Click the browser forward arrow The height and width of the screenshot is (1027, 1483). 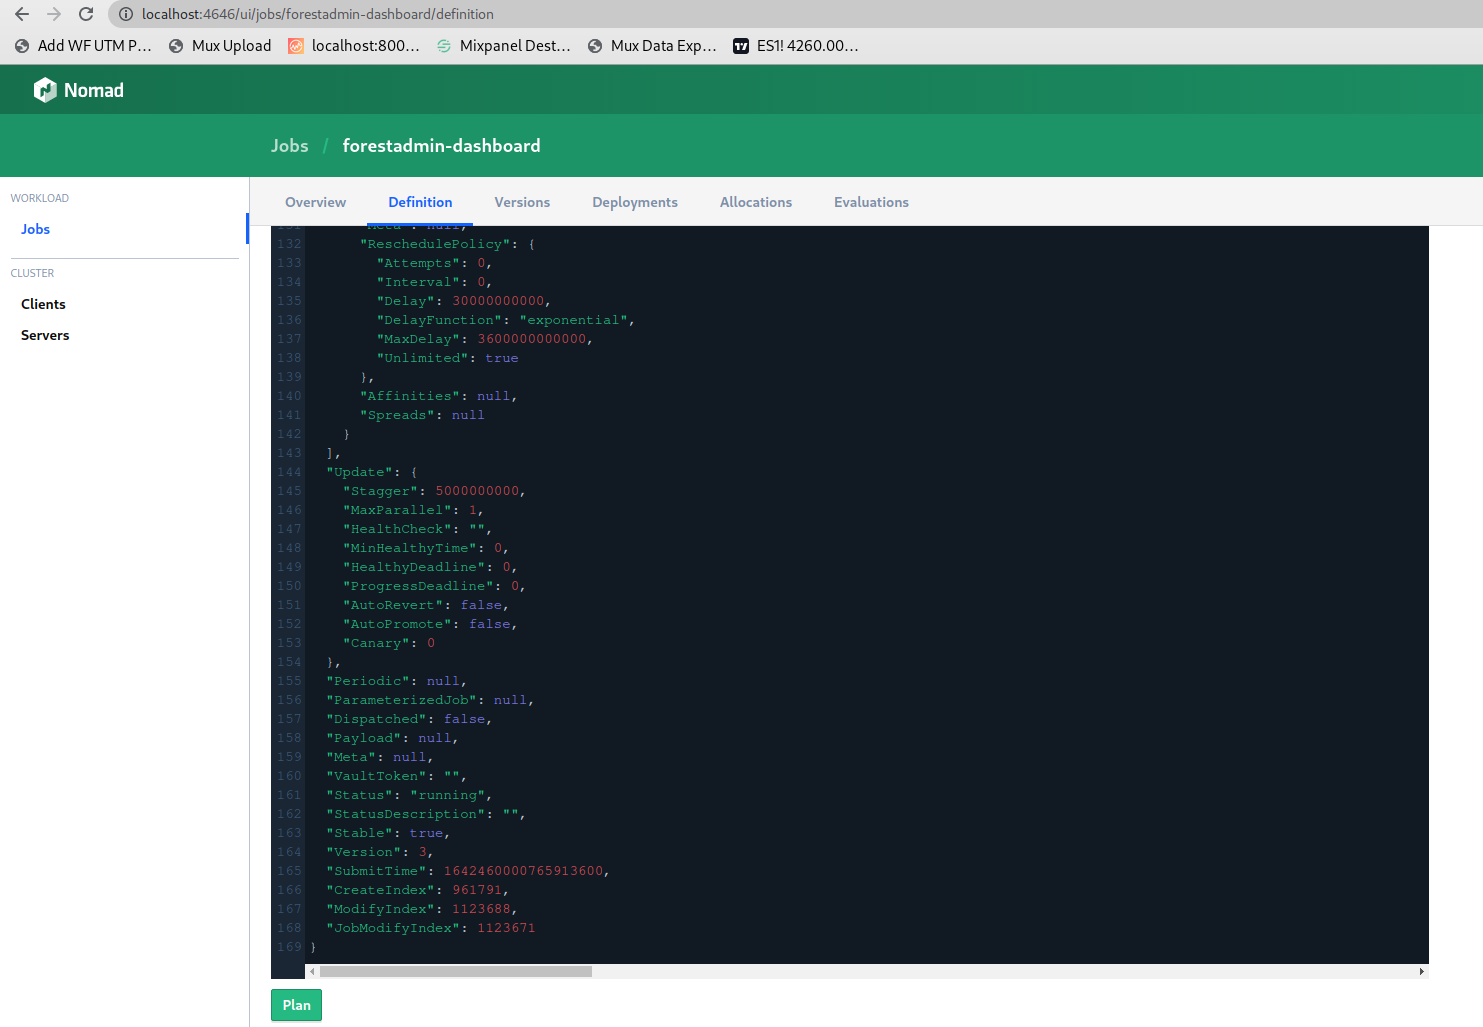tap(54, 14)
